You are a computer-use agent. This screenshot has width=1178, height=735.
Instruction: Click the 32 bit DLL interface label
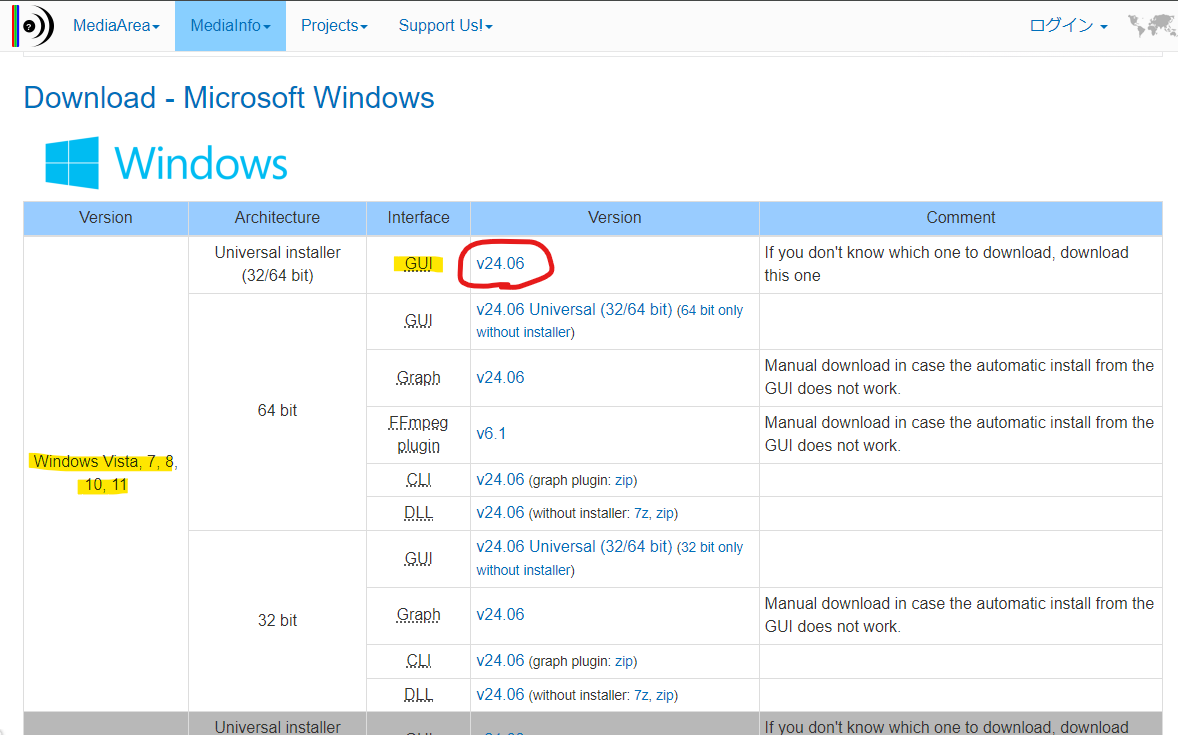click(418, 694)
